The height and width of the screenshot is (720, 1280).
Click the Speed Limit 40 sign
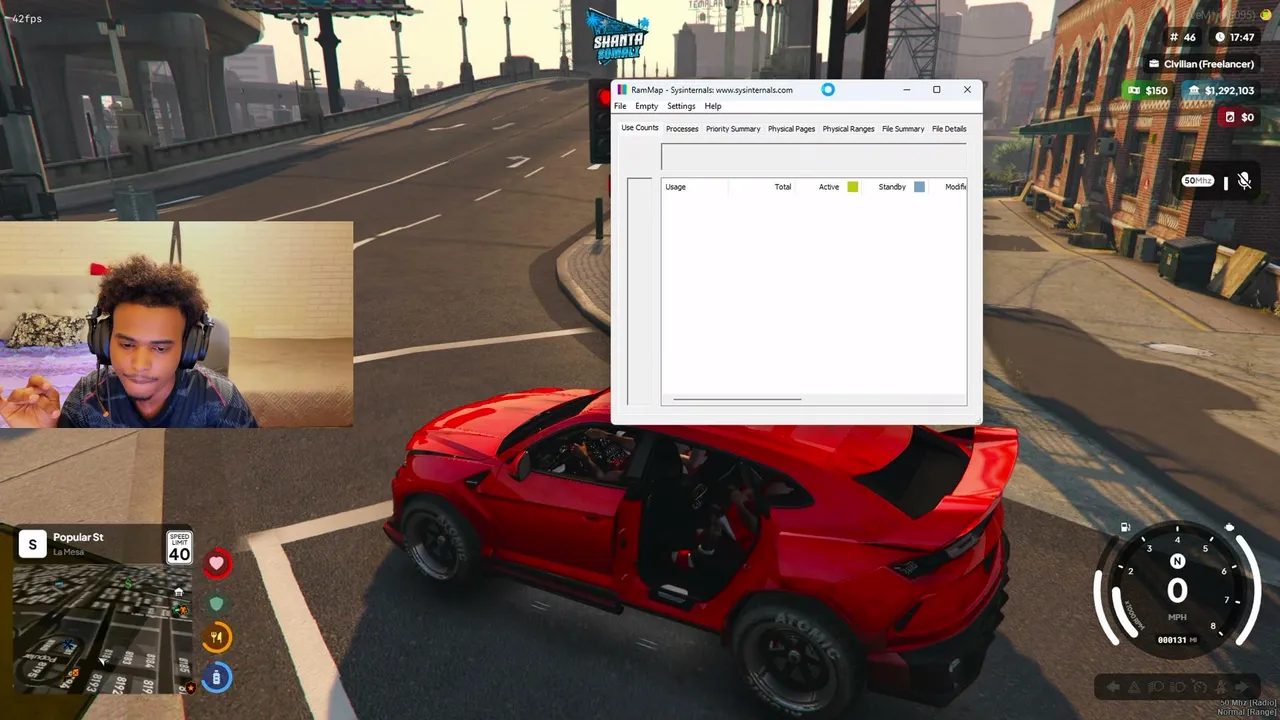tap(179, 548)
